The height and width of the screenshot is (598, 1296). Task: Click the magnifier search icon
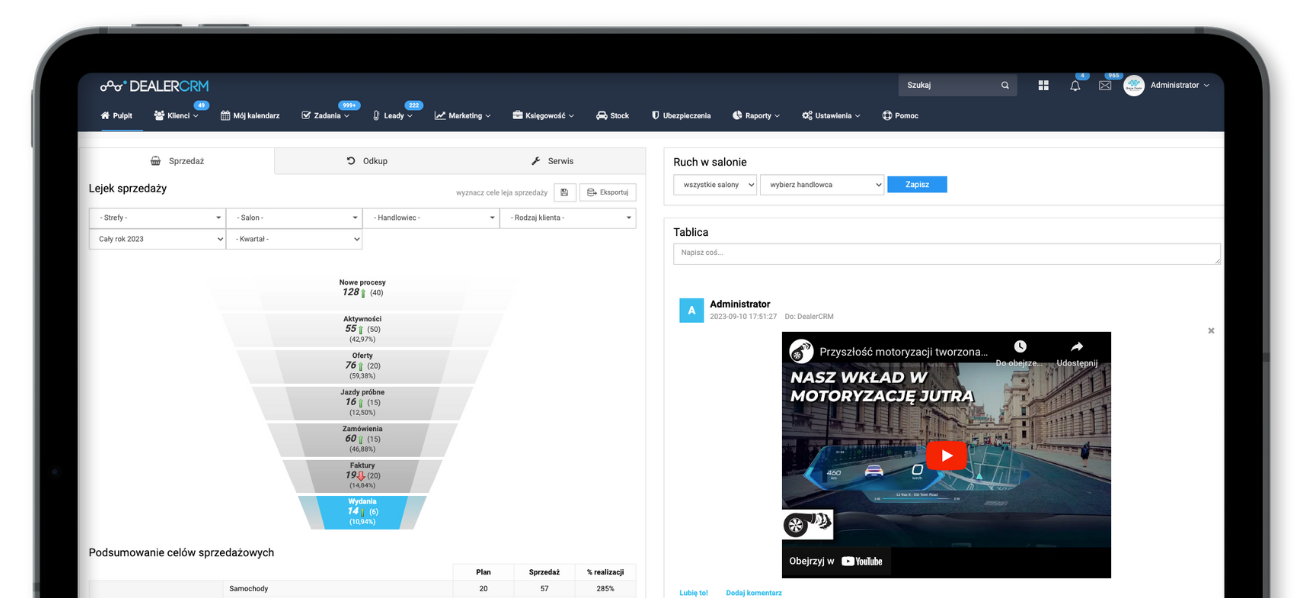point(1005,86)
